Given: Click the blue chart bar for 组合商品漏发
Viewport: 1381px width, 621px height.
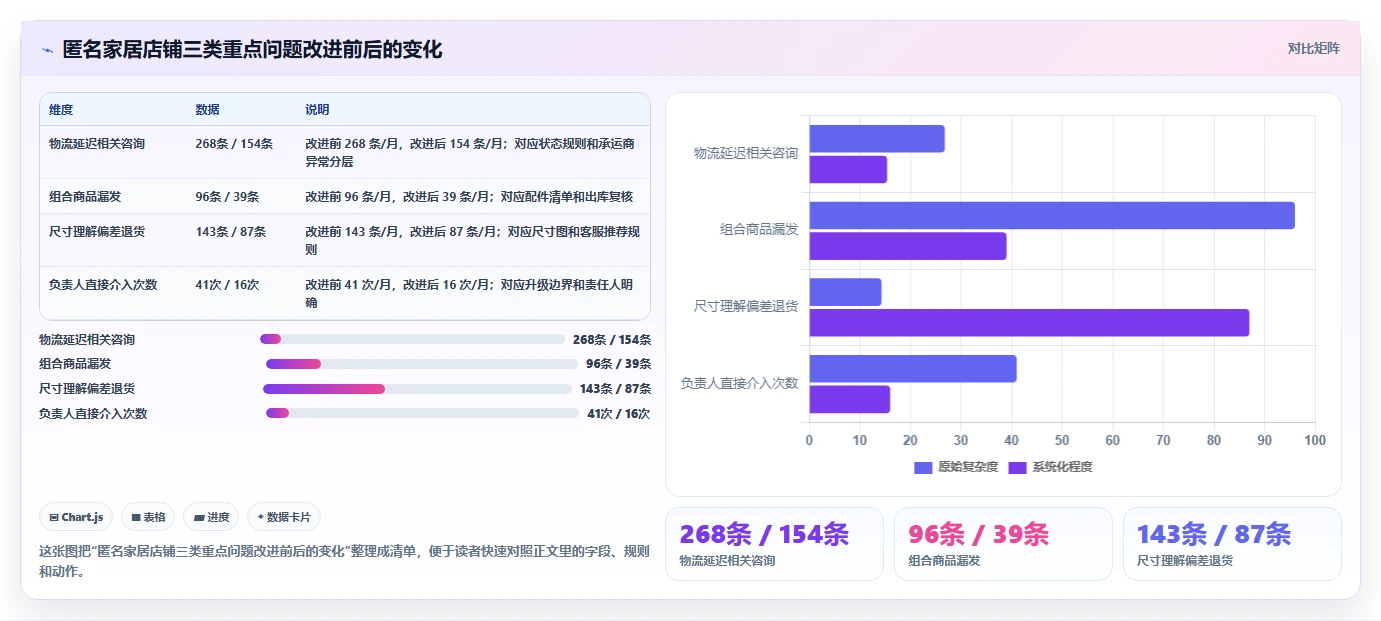Looking at the screenshot, I should 1052,216.
